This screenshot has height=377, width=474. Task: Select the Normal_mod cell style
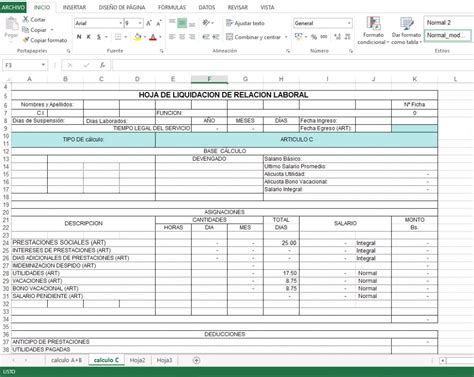tap(447, 35)
